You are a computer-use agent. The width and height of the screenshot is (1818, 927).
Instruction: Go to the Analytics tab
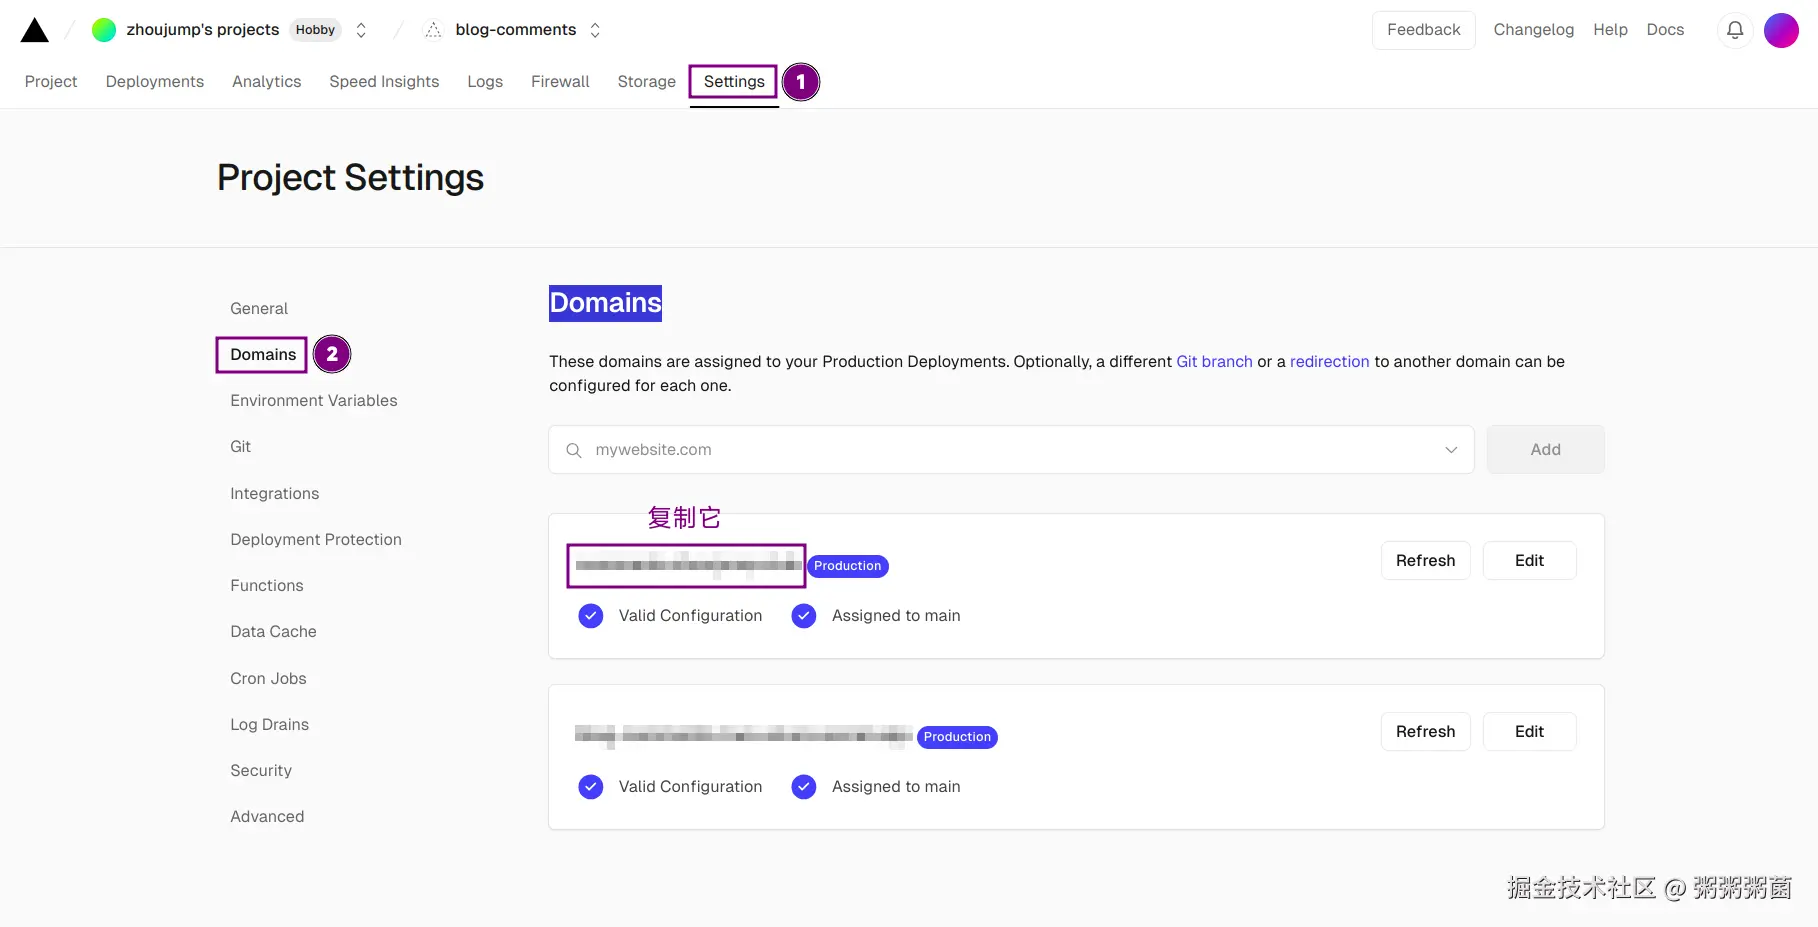pos(266,82)
